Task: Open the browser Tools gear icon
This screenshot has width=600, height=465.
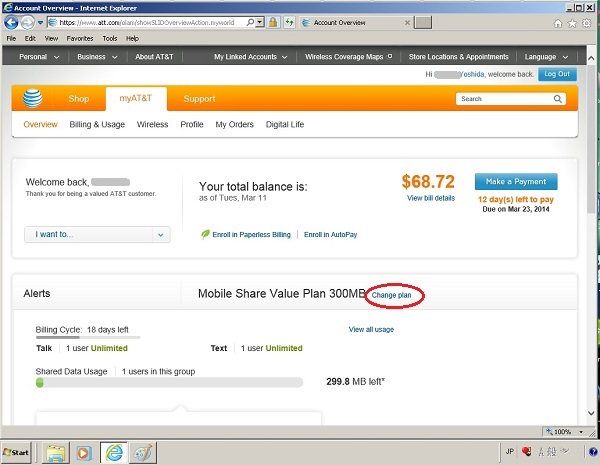Action: (x=586, y=24)
